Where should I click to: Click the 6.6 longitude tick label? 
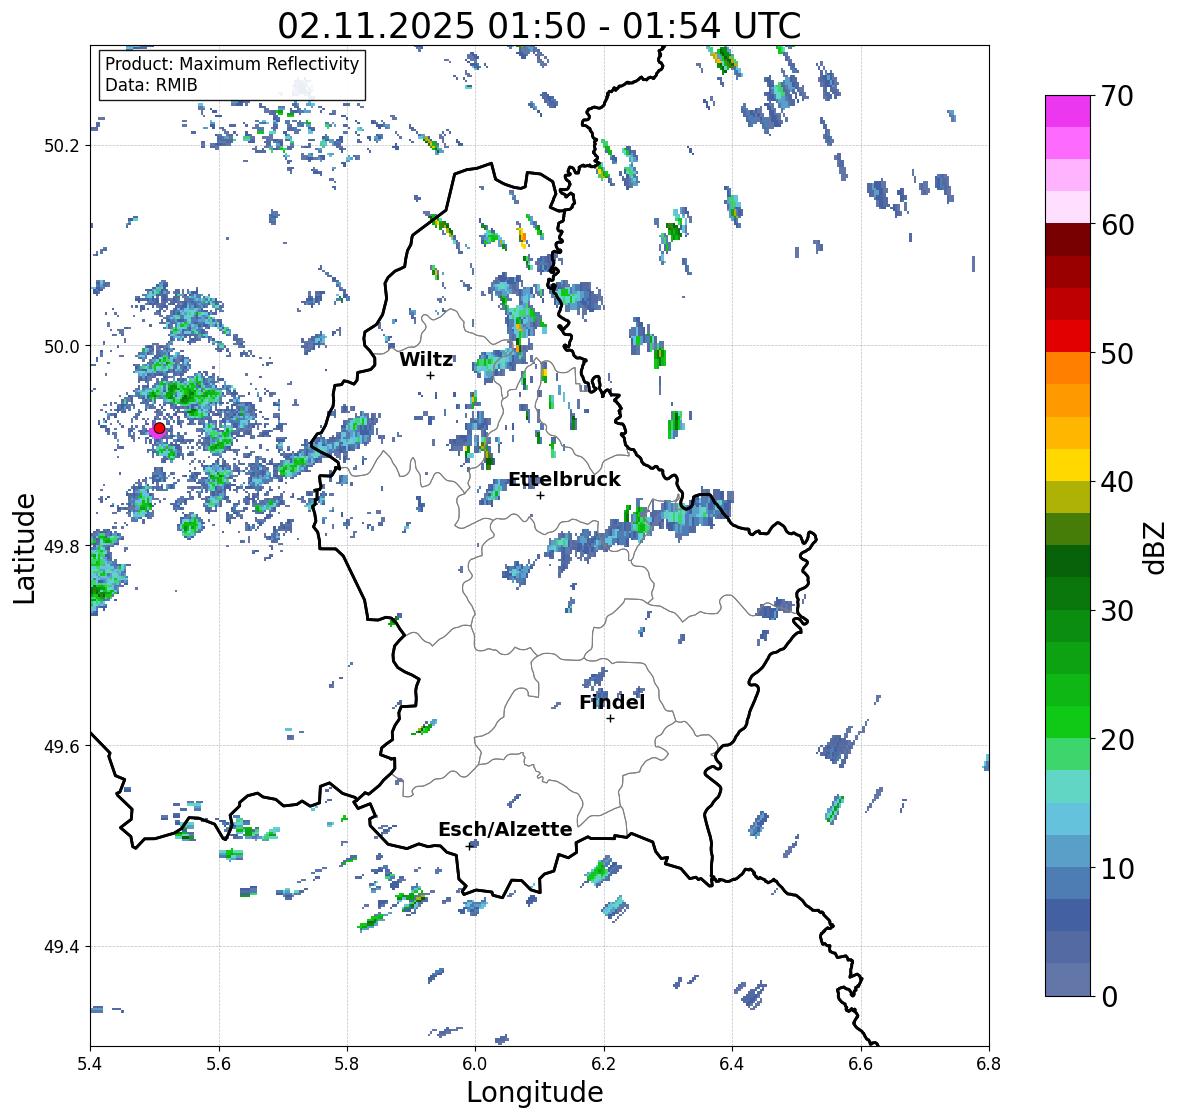(x=861, y=1064)
